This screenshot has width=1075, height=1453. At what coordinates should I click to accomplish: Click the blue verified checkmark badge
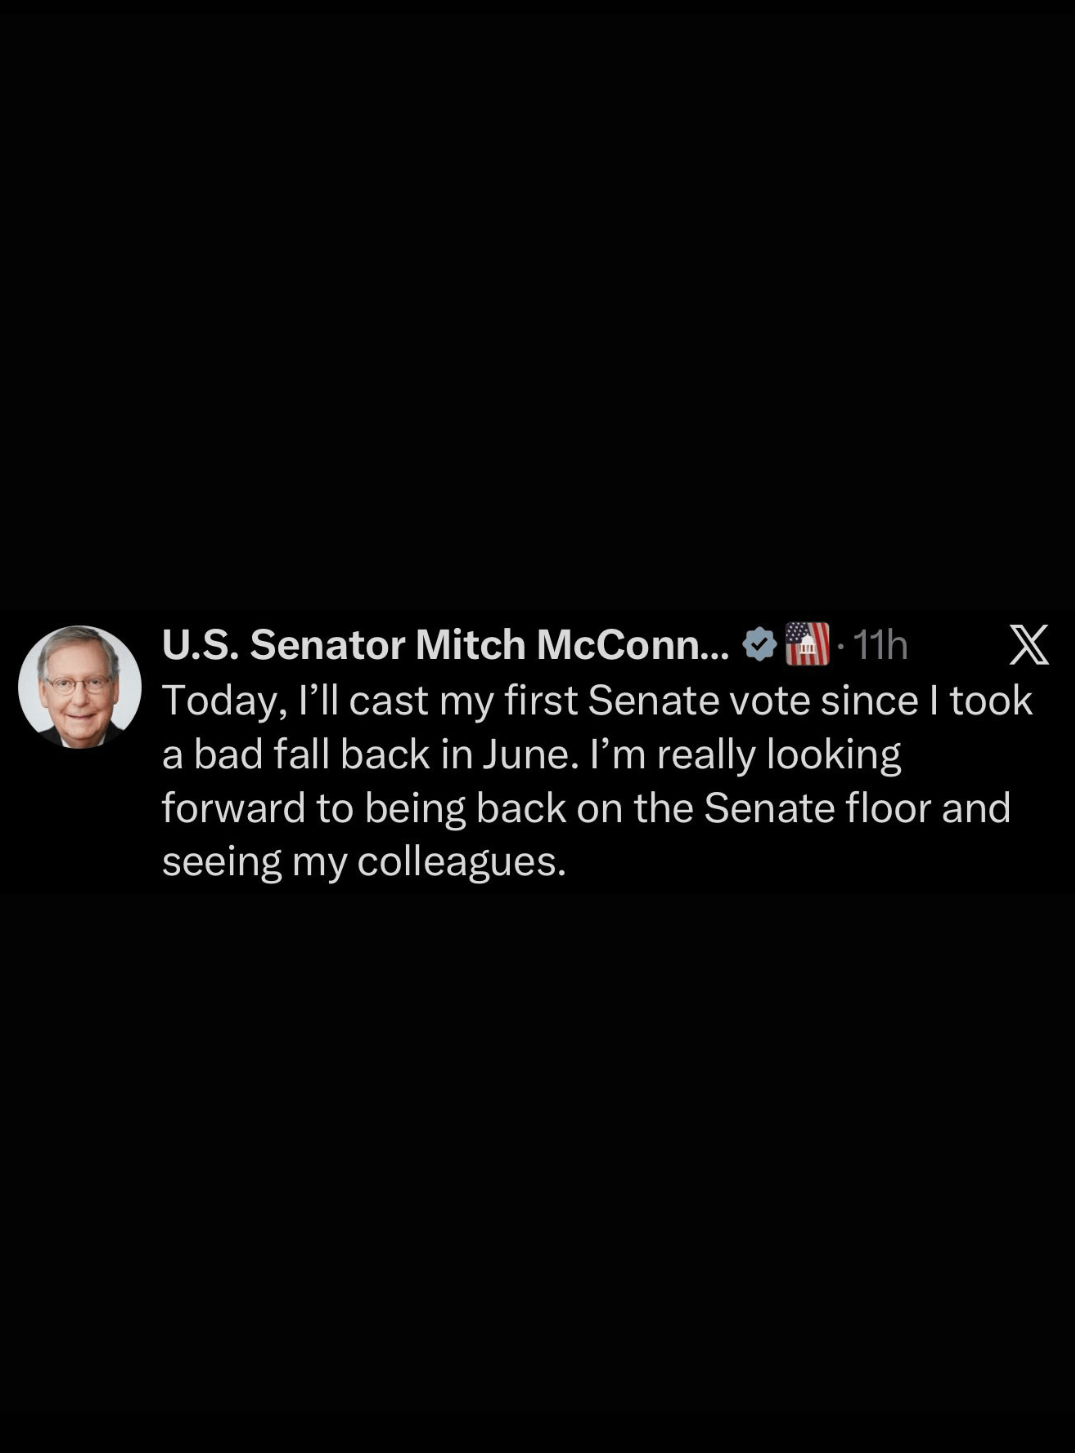(x=760, y=645)
